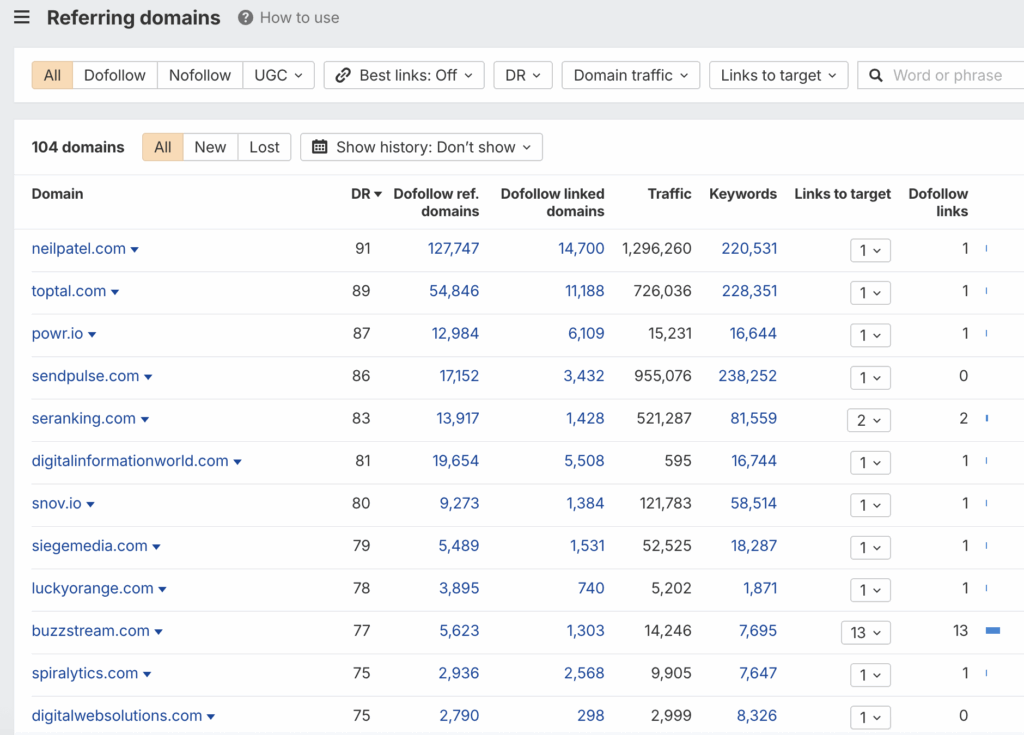Sort by Dofollow links column header
Image resolution: width=1024 pixels, height=735 pixels.
(x=938, y=203)
